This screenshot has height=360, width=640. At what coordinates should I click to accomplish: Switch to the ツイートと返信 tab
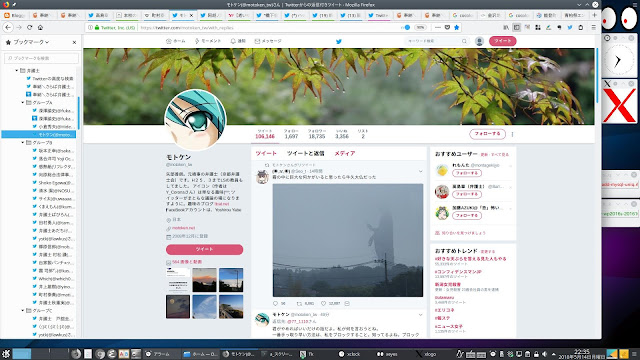(305, 153)
